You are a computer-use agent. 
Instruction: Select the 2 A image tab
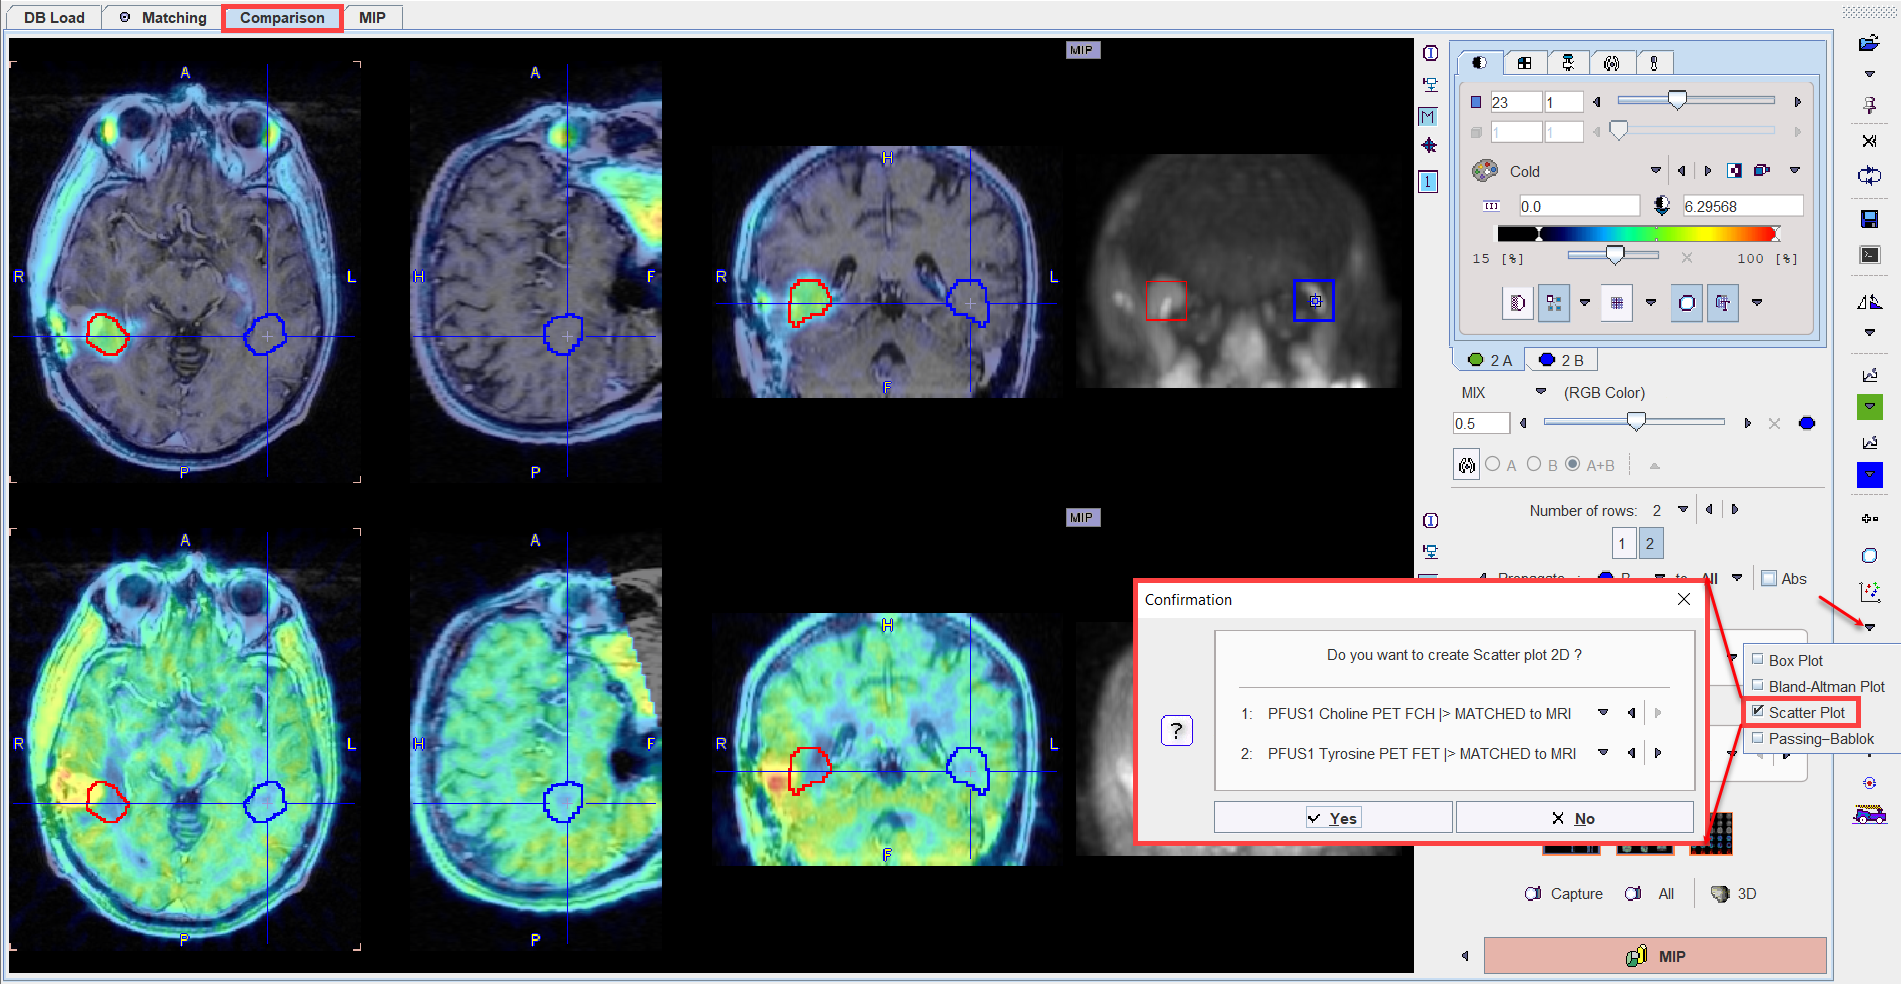1489,360
